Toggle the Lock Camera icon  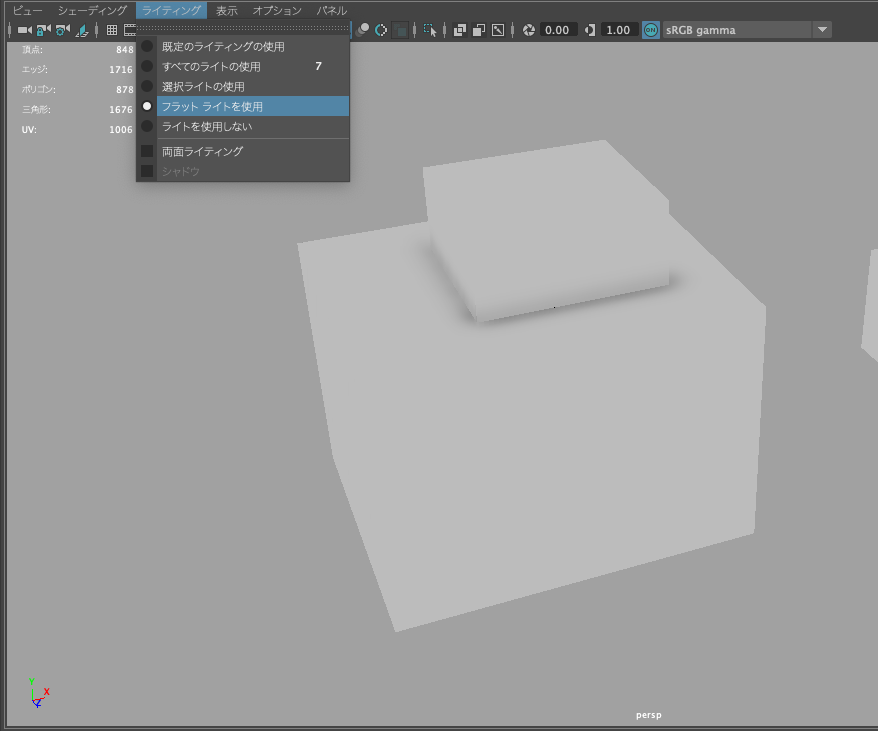point(44,30)
